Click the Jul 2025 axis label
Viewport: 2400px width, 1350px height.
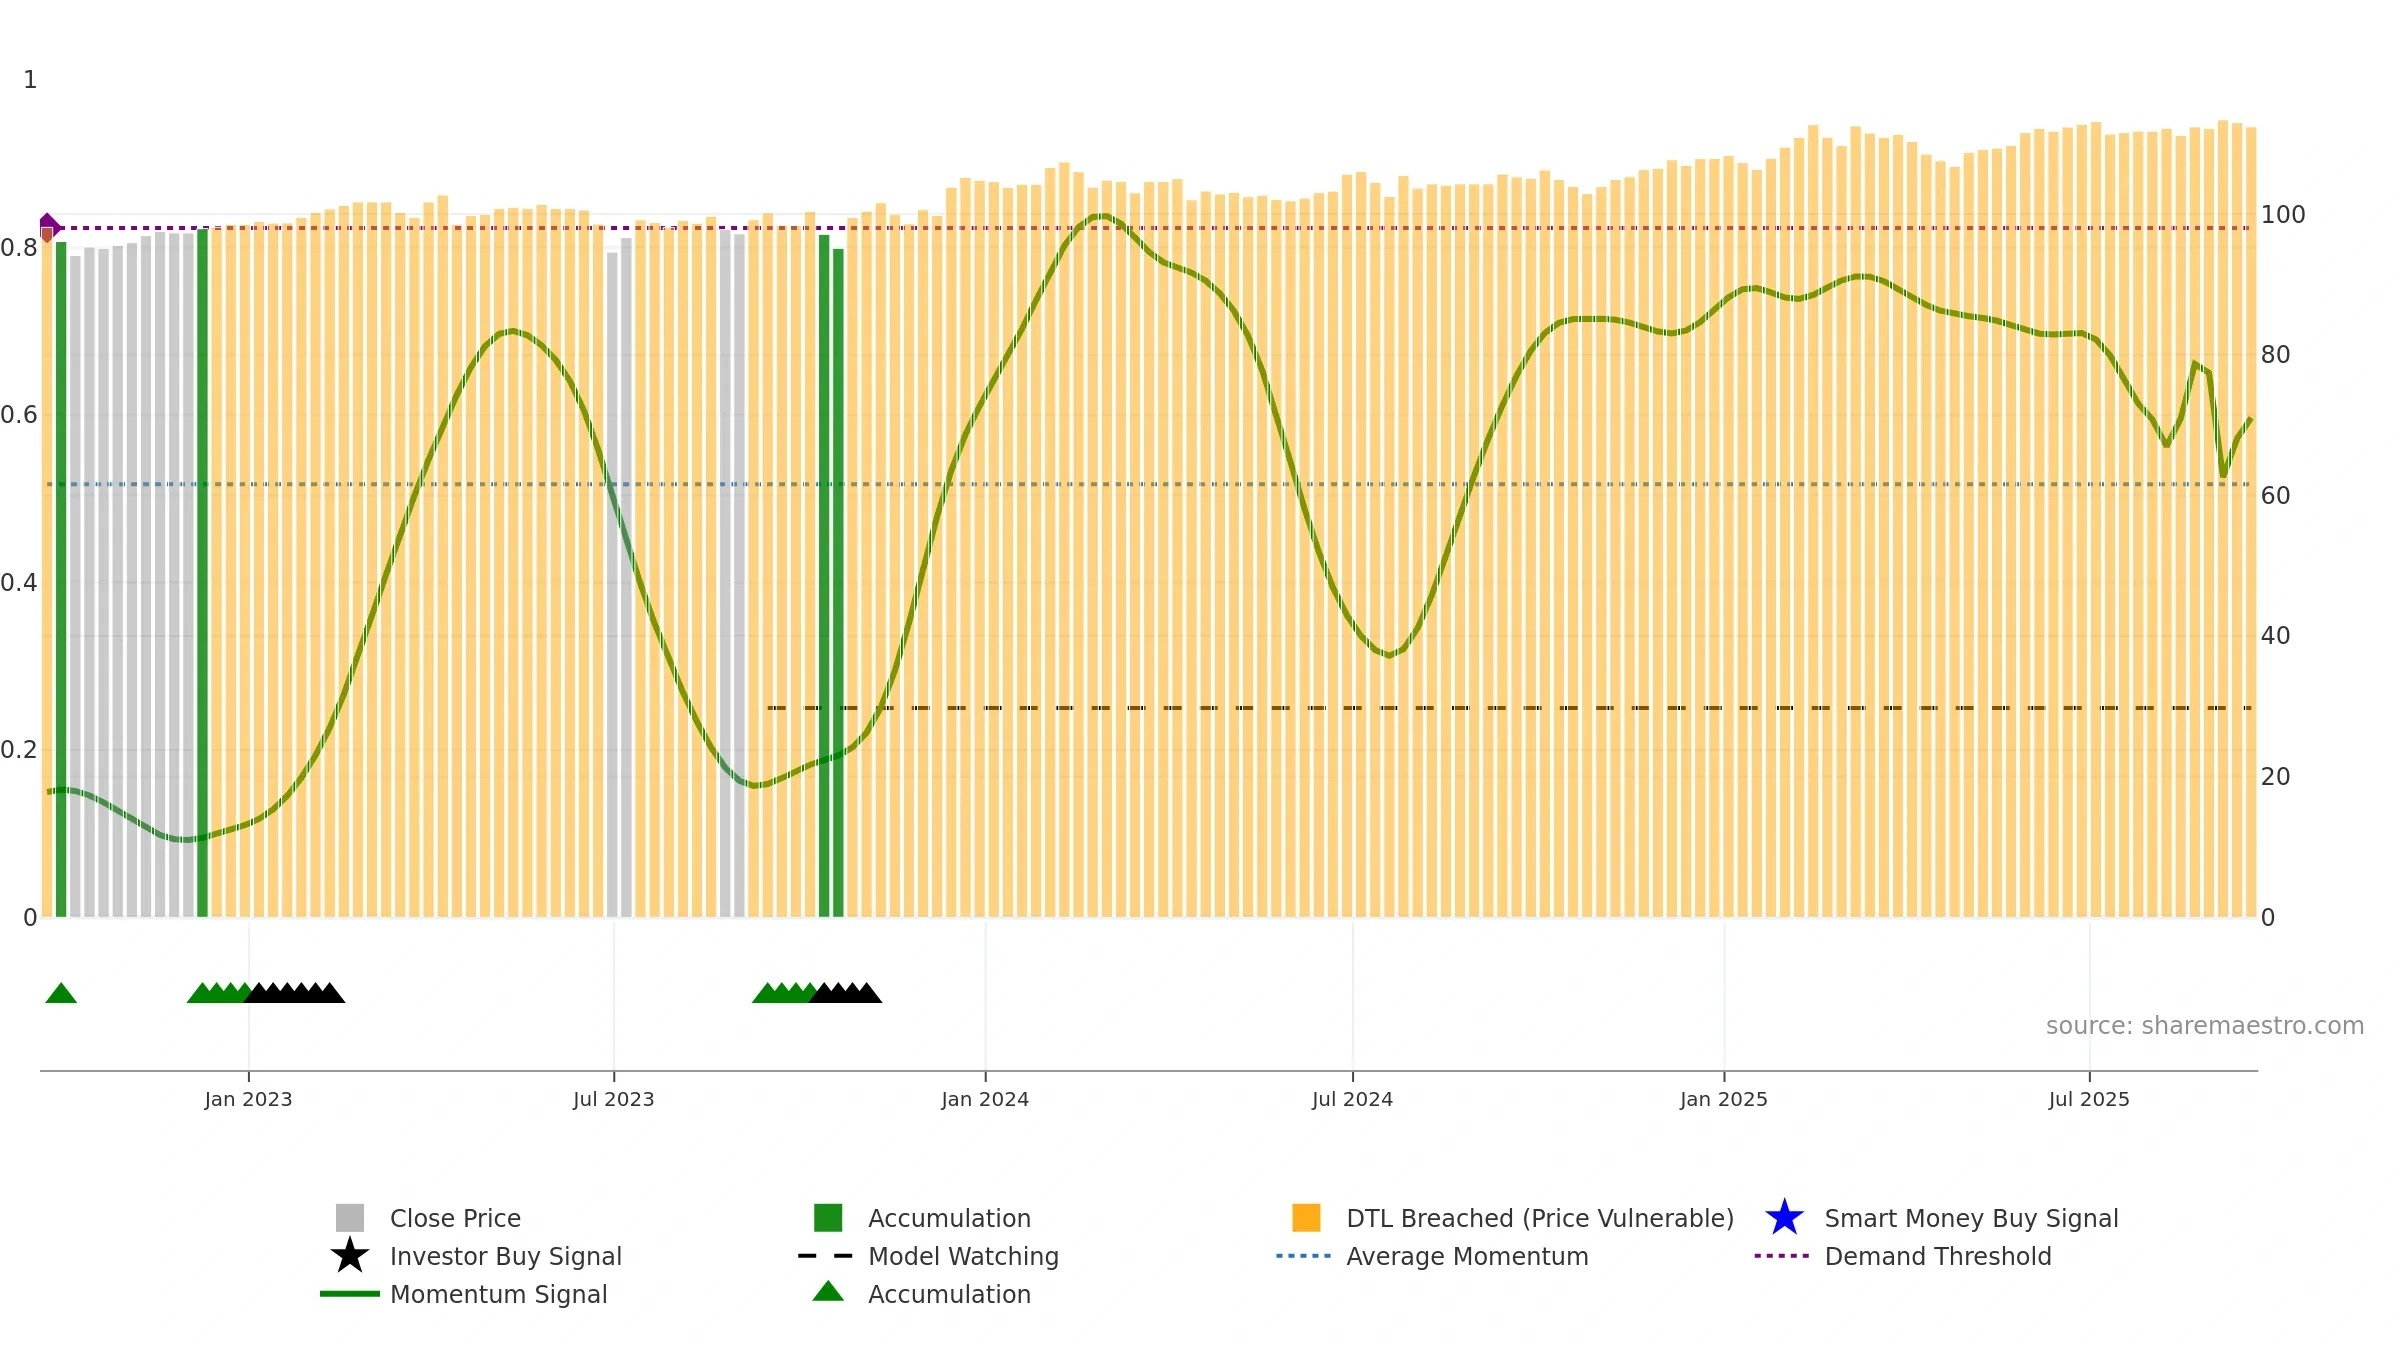coord(2089,1100)
